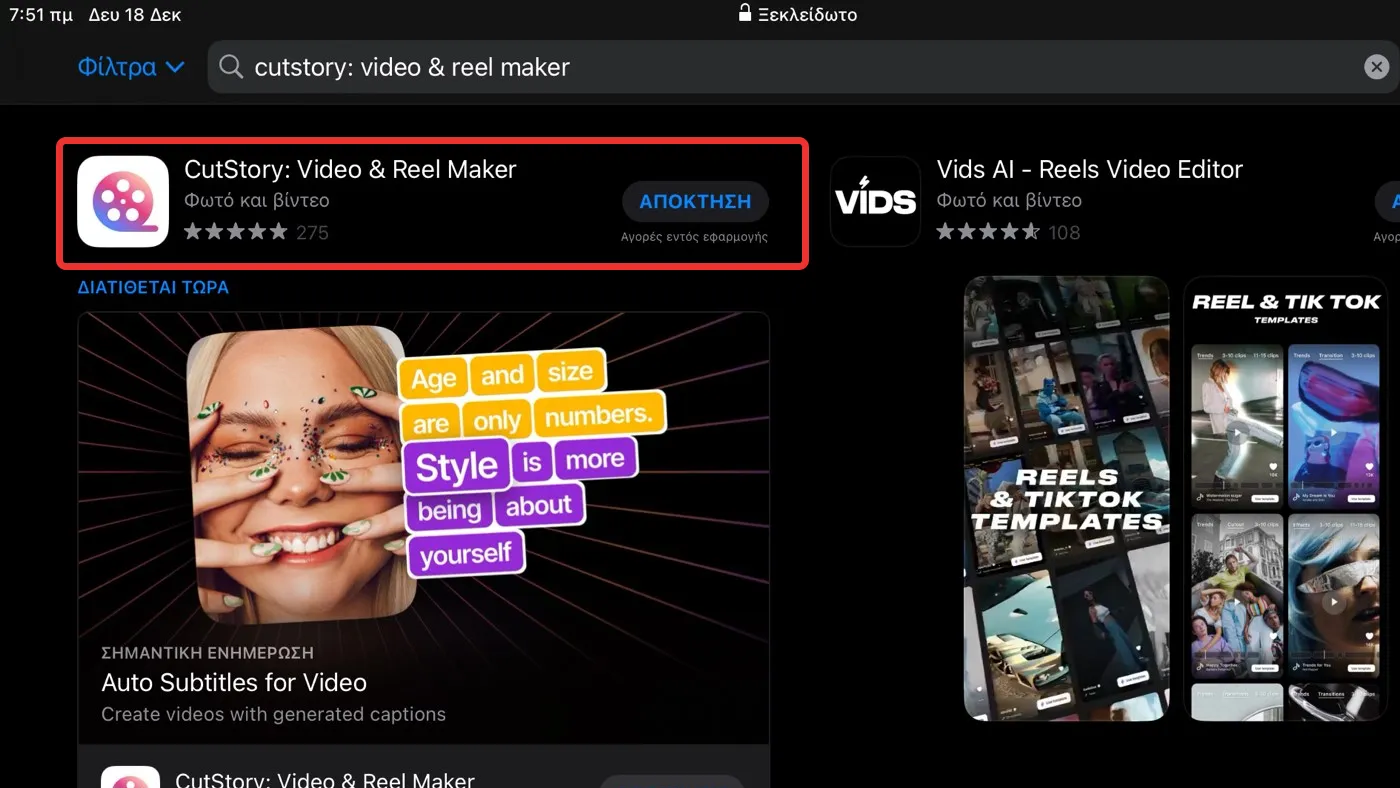The image size is (1400, 788).
Task: Tap the Φωτό και βίντεο category under Vids AI
Action: point(1008,200)
